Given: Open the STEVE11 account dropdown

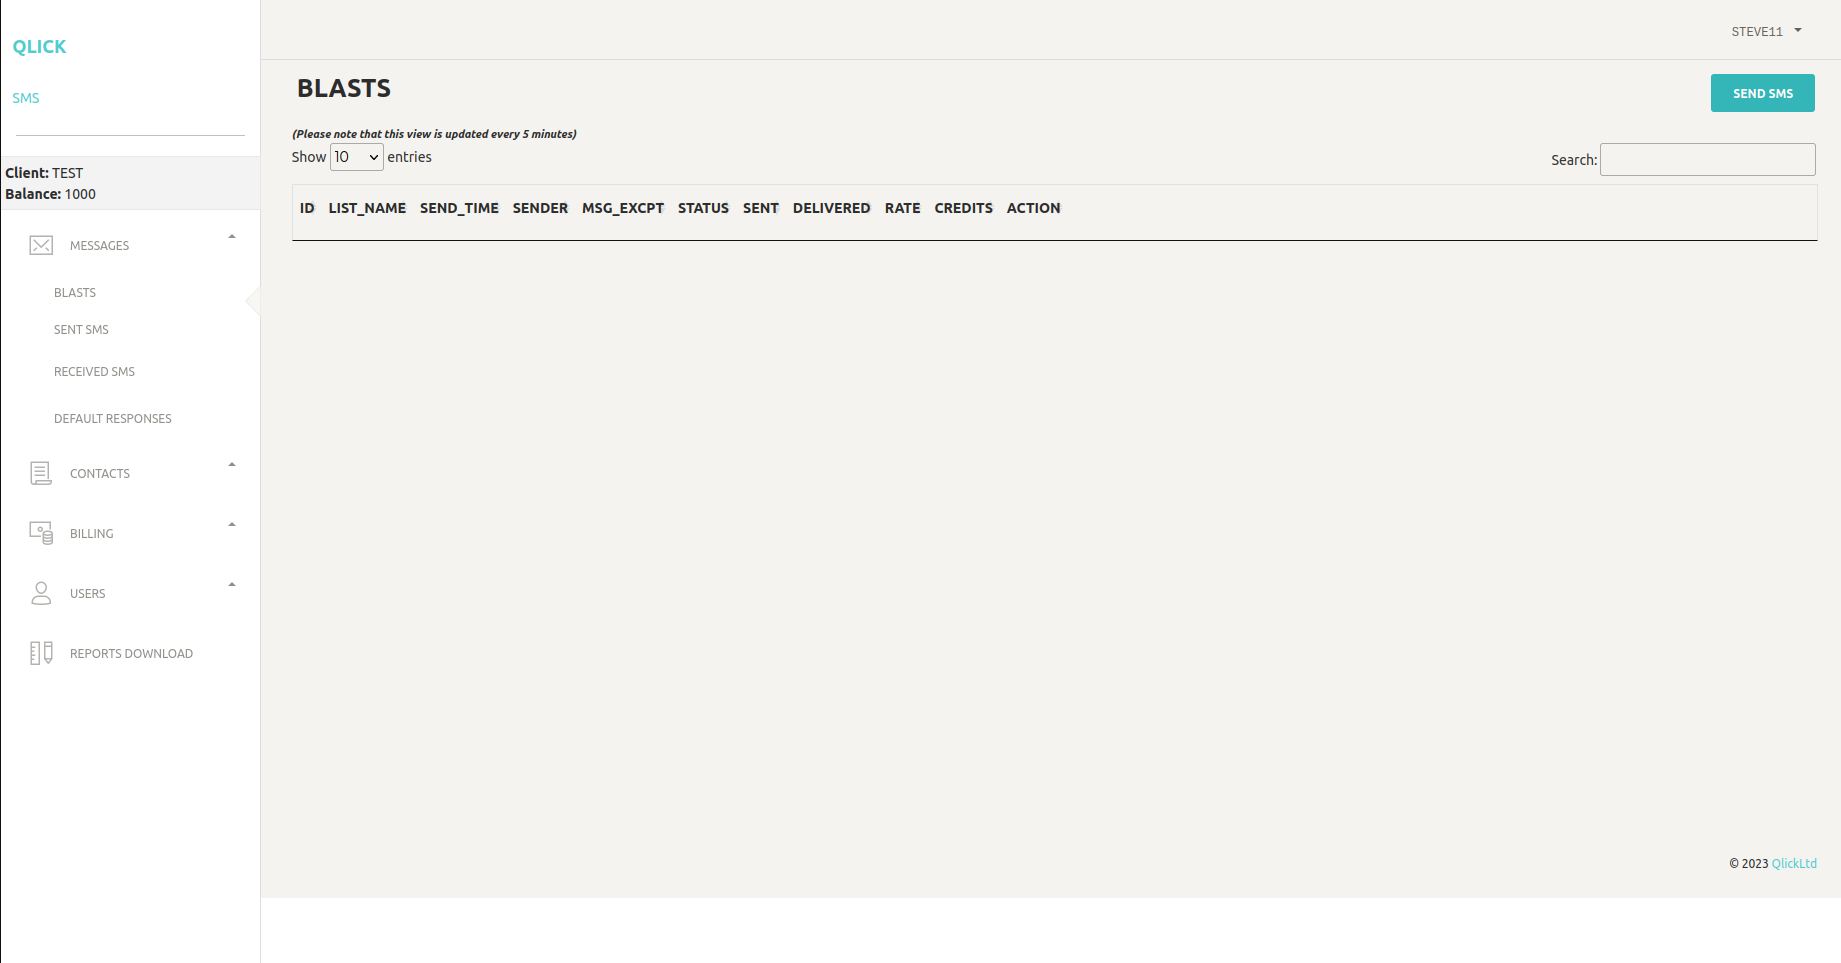Looking at the screenshot, I should point(1766,31).
